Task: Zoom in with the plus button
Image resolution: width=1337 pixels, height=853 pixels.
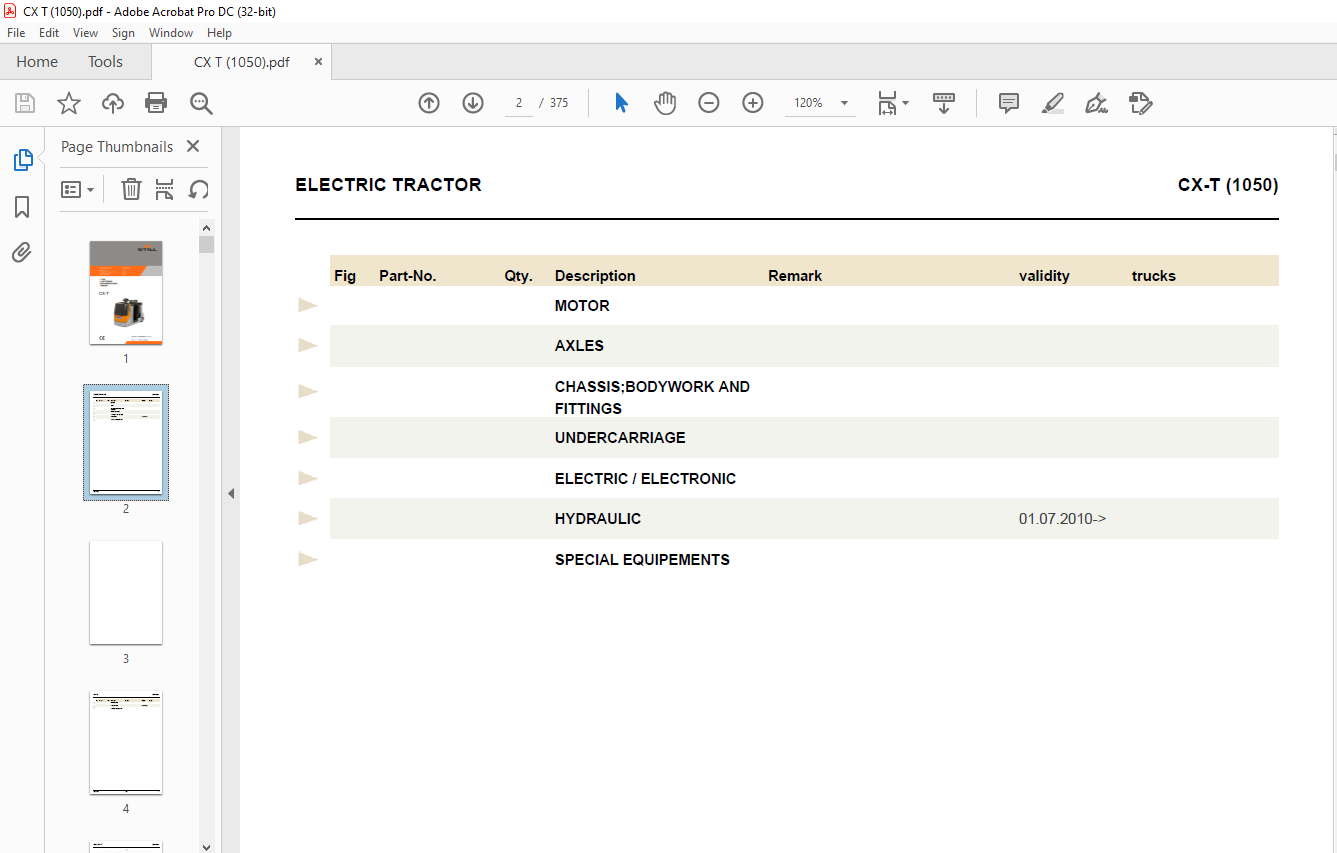Action: pyautogui.click(x=753, y=103)
